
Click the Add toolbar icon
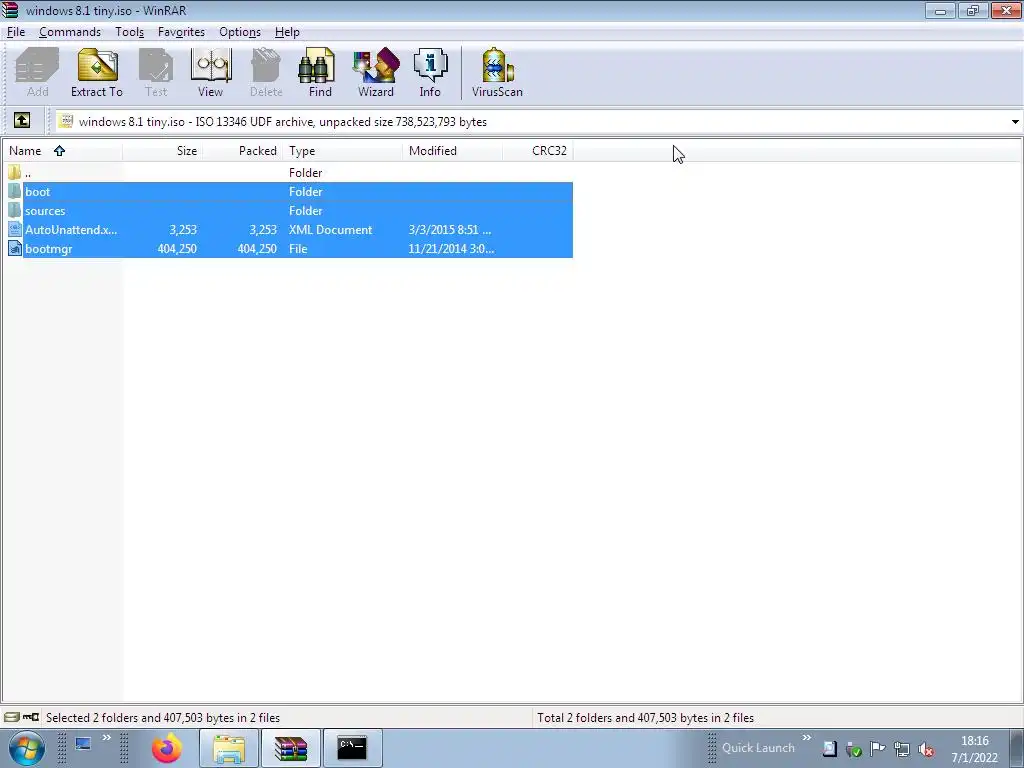tap(37, 72)
